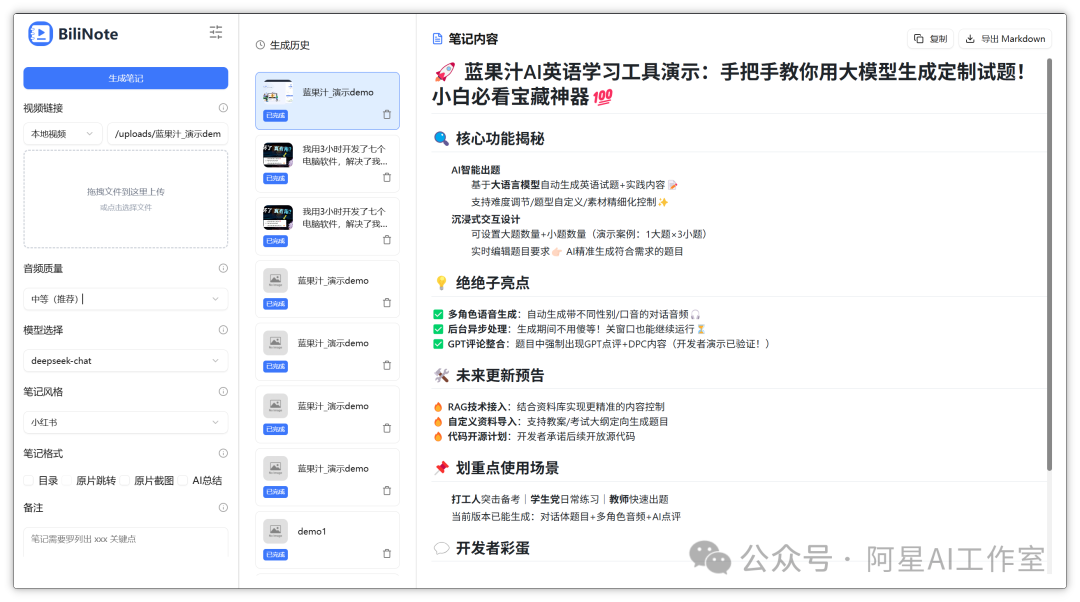
Task: Delete the selected 蓝果汁_演示demo history item
Action: coord(387,115)
